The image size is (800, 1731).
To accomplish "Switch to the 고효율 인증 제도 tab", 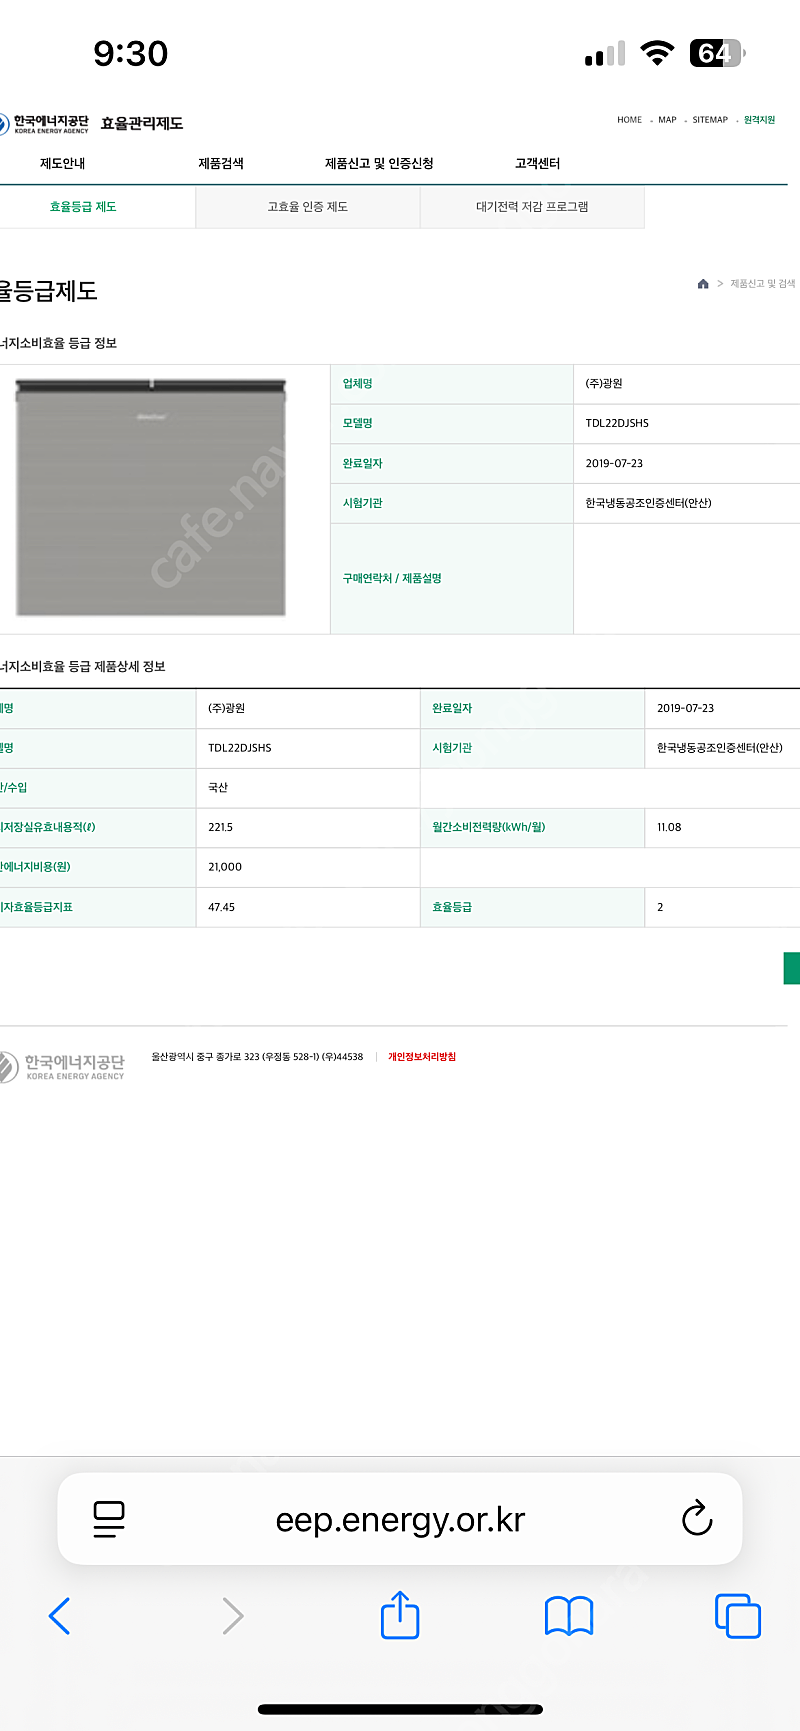I will [x=307, y=207].
